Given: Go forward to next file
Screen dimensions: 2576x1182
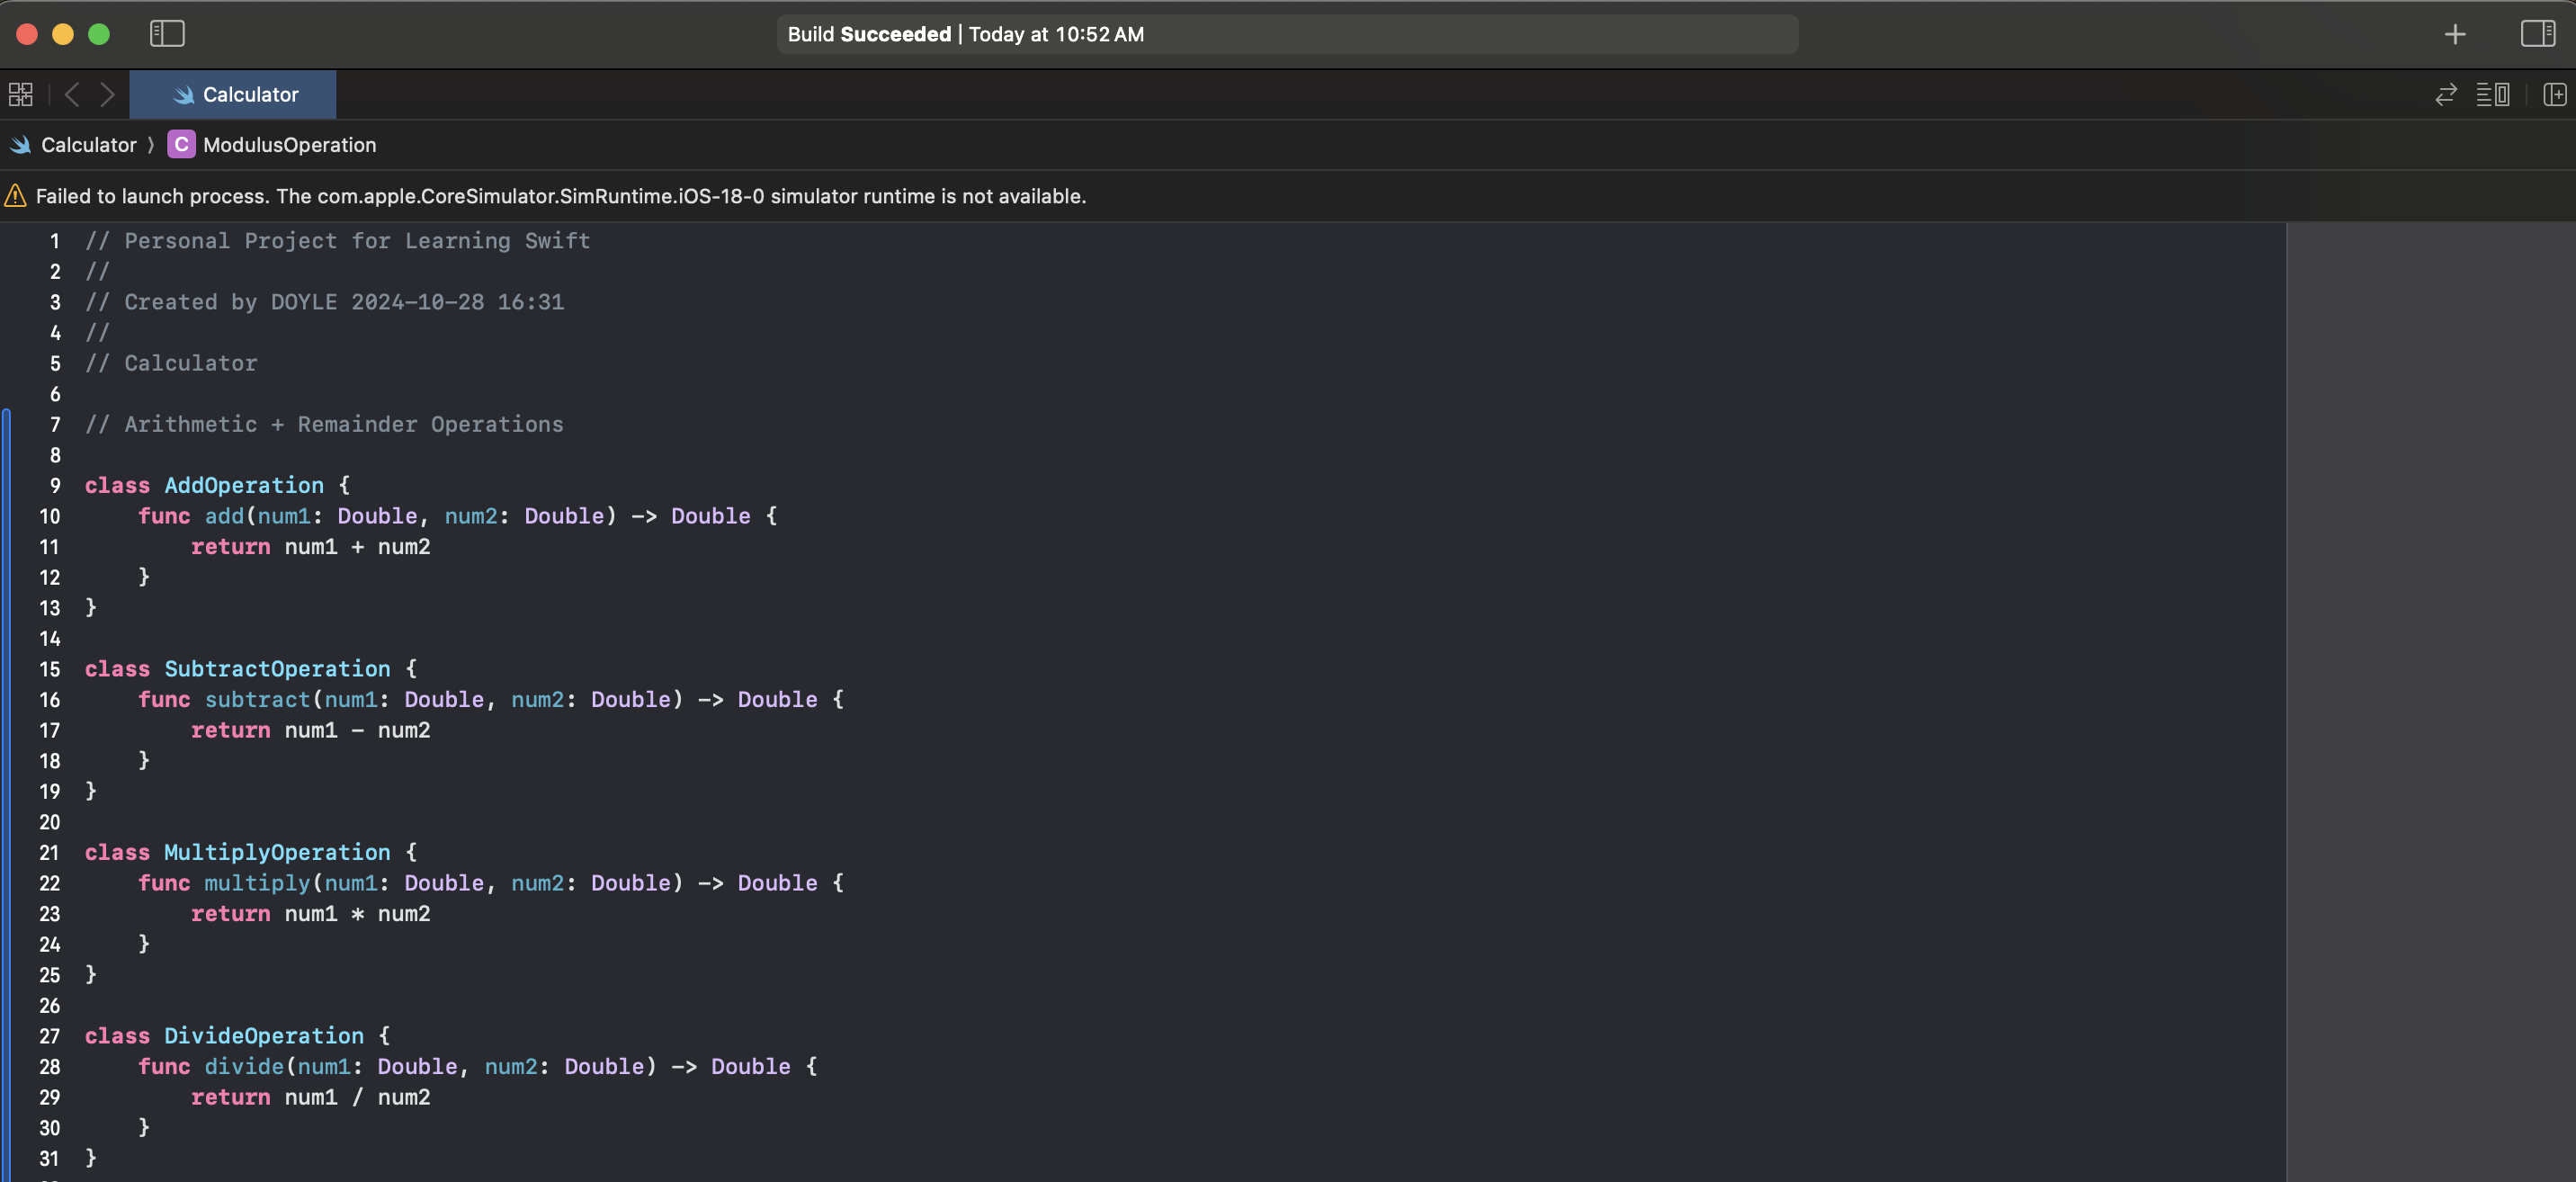Looking at the screenshot, I should pyautogui.click(x=107, y=95).
